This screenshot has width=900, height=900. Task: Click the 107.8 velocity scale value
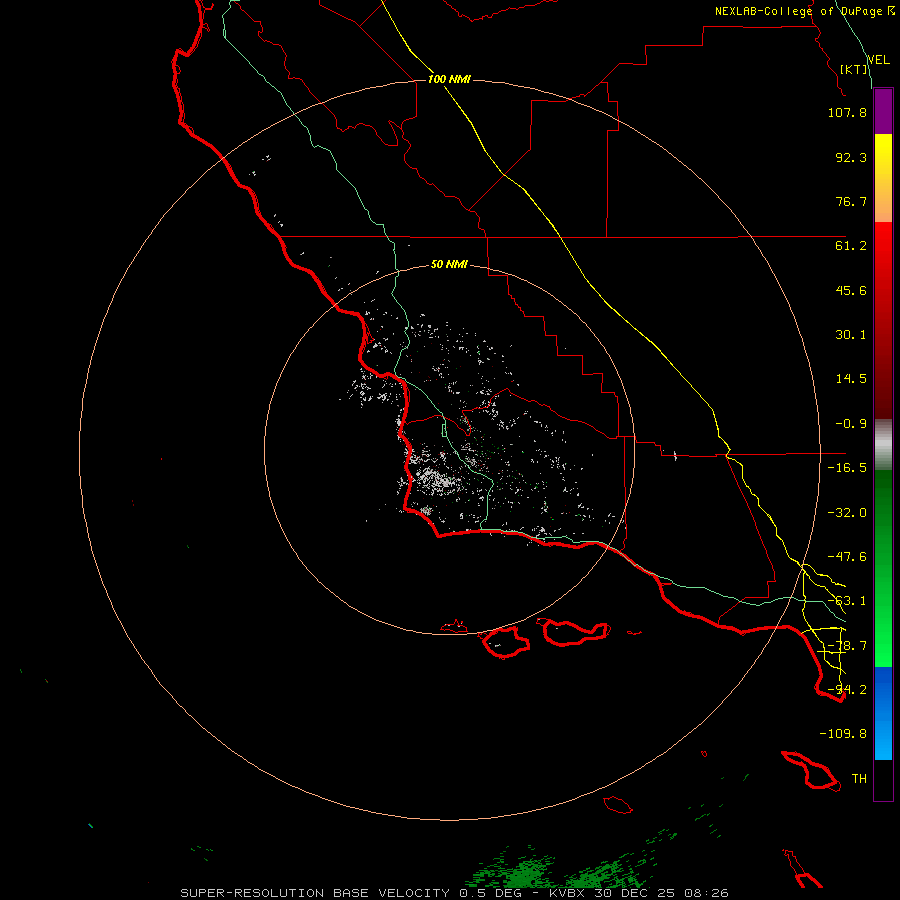tap(847, 112)
